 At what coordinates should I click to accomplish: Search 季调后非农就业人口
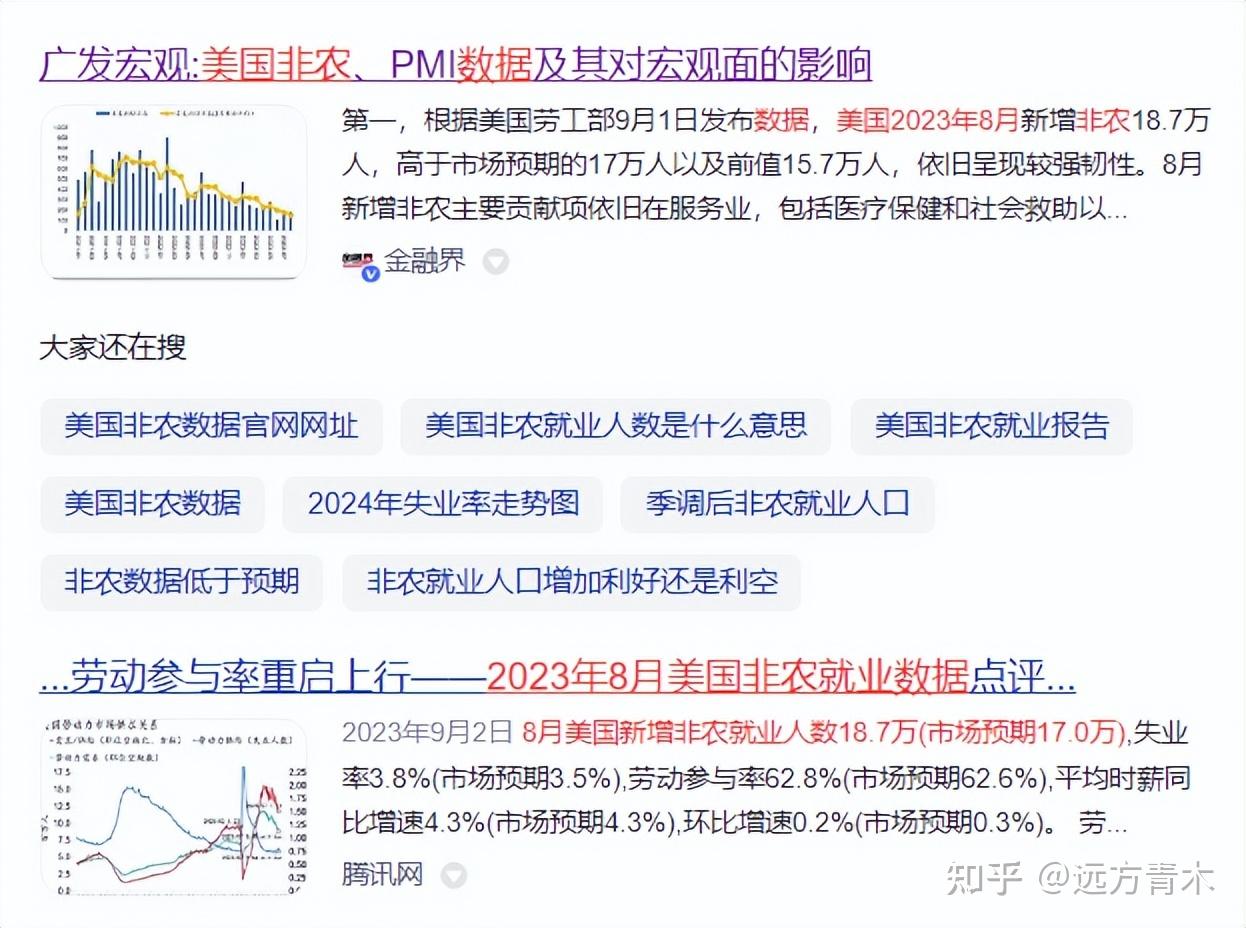778,505
